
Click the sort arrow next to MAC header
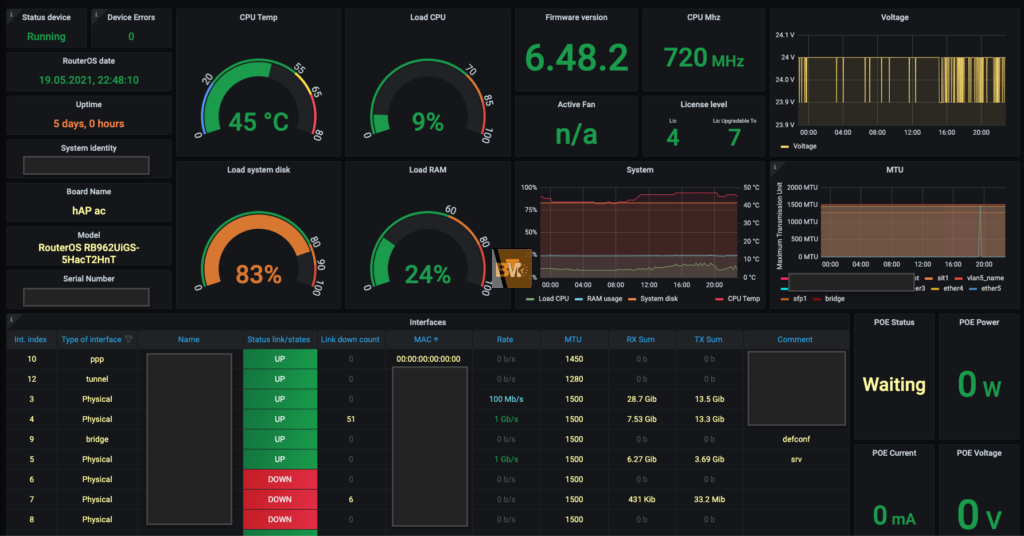coord(441,339)
